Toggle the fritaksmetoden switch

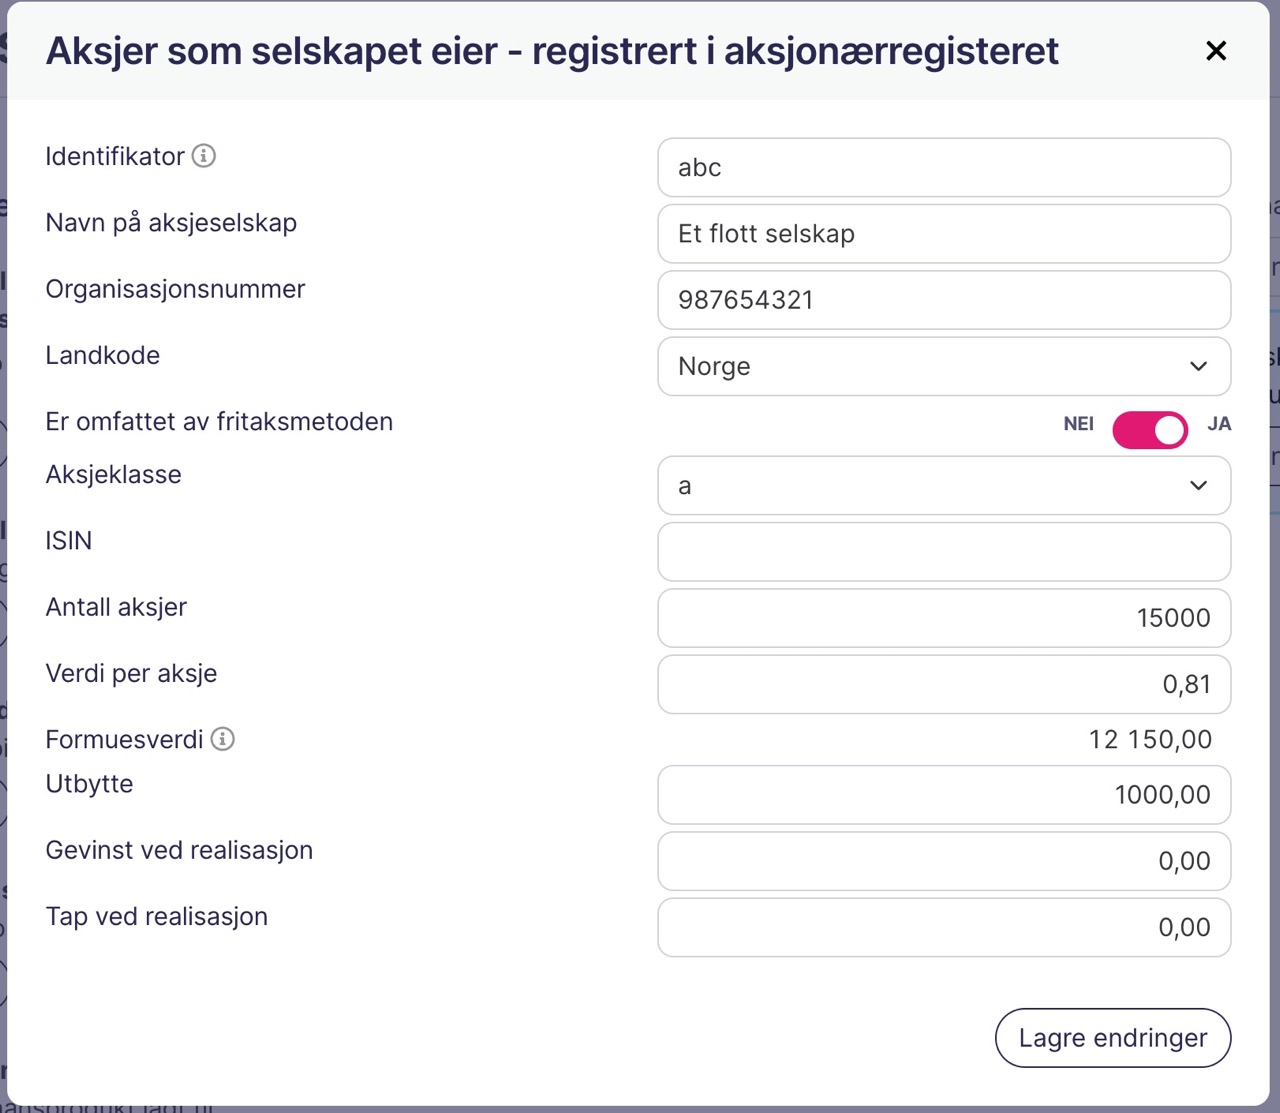[1150, 430]
